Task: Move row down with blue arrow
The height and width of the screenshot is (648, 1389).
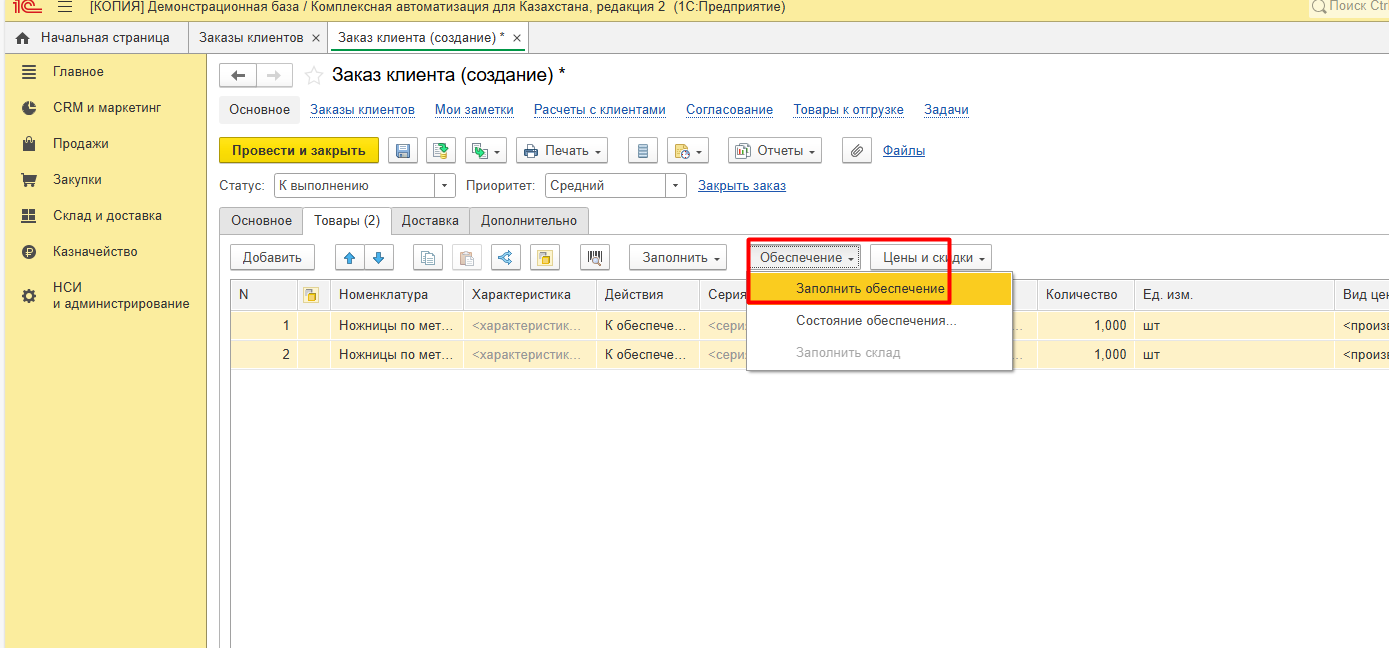Action: tap(378, 258)
